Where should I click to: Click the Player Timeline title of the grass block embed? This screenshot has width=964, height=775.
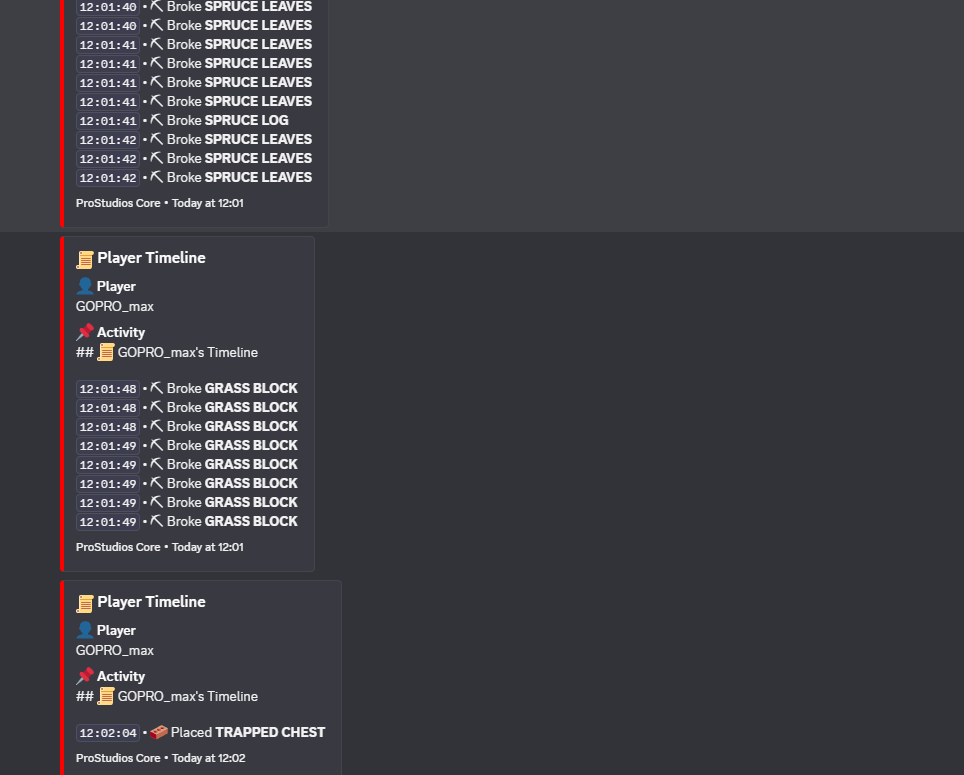[x=151, y=258]
